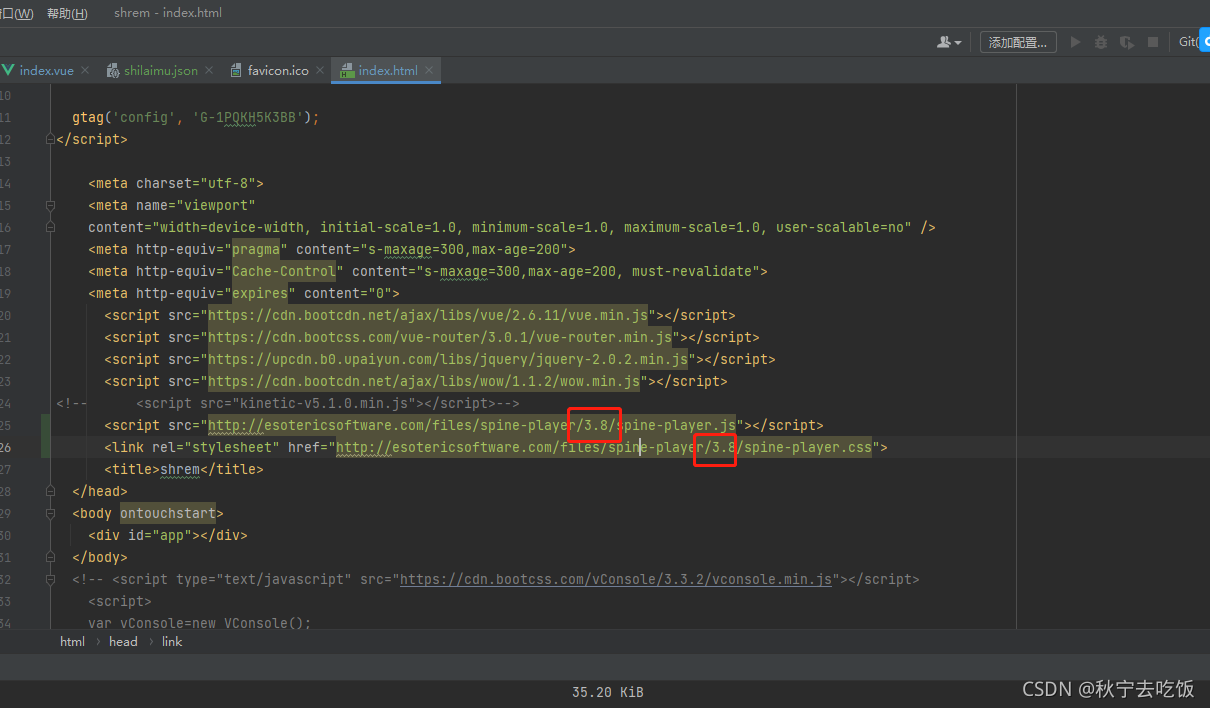Image resolution: width=1210 pixels, height=708 pixels.
Task: Switch to the favicon.ico editor tab
Action: (x=278, y=71)
